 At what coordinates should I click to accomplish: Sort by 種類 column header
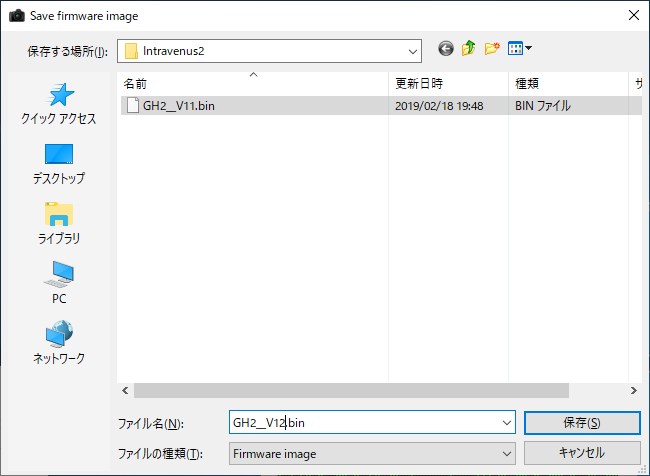(569, 84)
